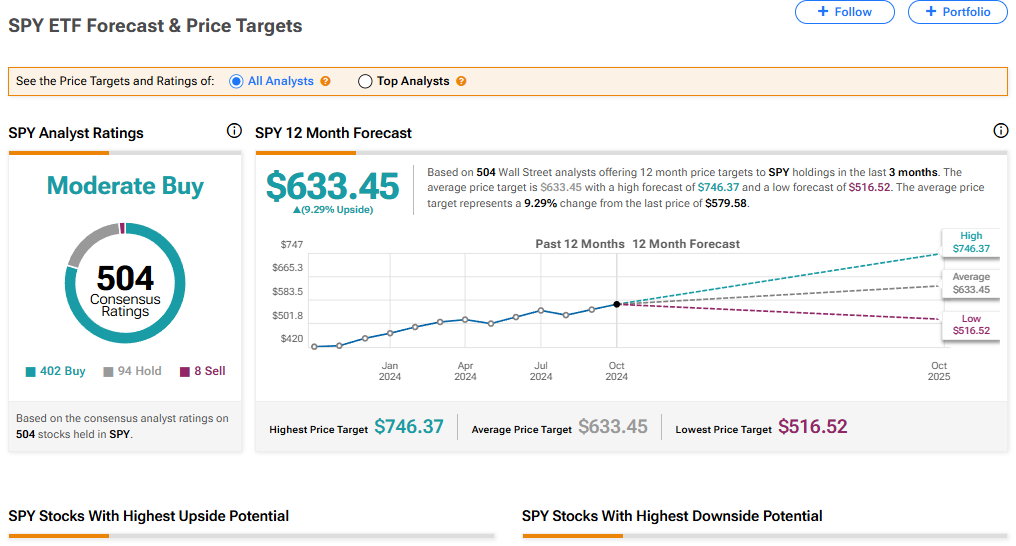
Task: Click the High $746.37 forecast label
Action: [x=971, y=243]
